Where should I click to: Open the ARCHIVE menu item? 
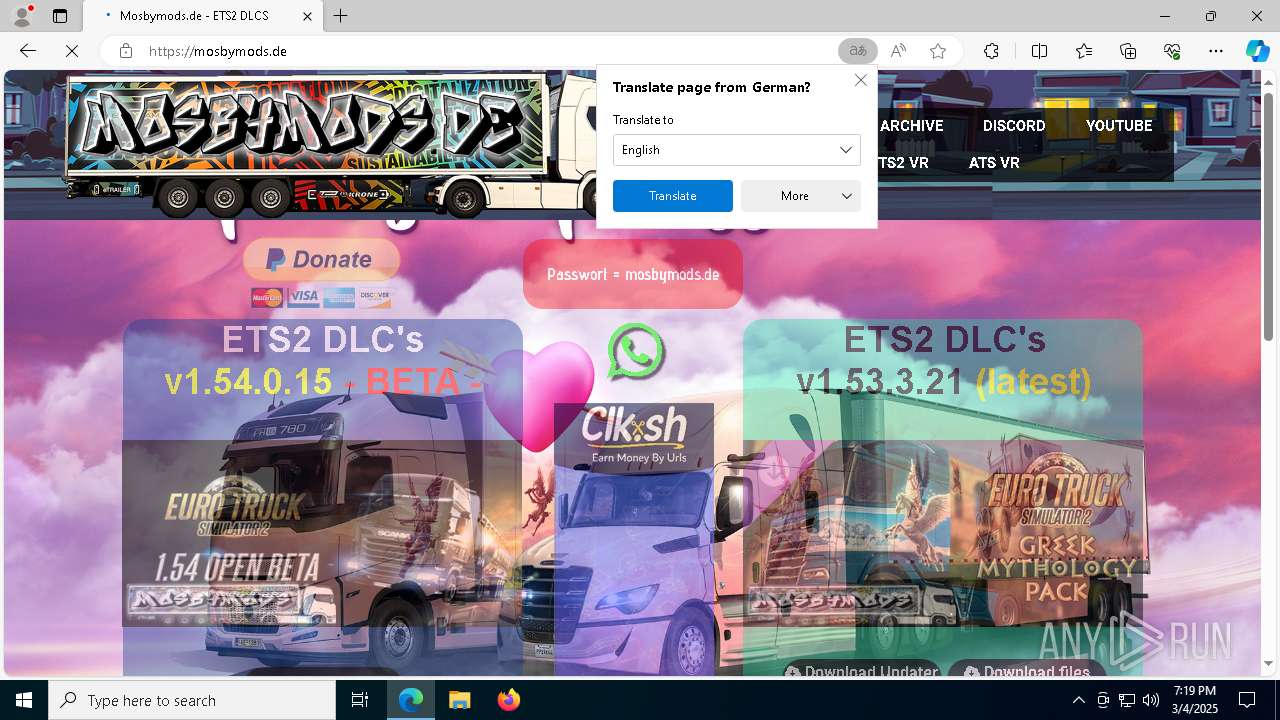coord(911,126)
